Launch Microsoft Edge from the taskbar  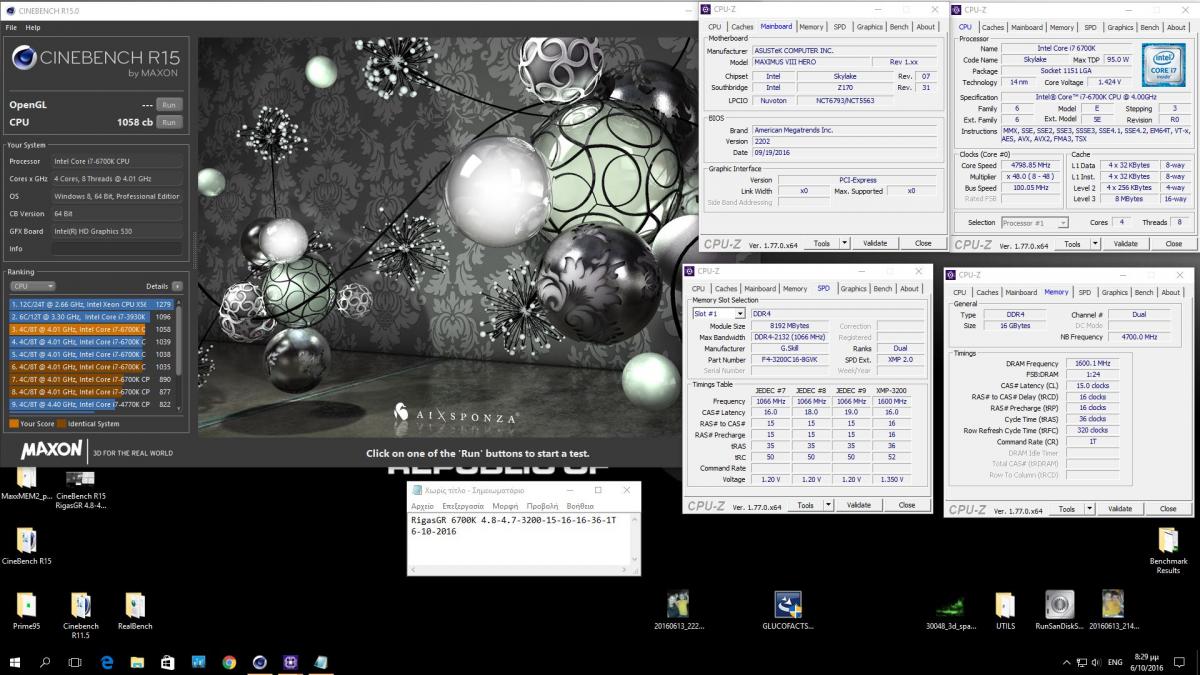pos(107,662)
